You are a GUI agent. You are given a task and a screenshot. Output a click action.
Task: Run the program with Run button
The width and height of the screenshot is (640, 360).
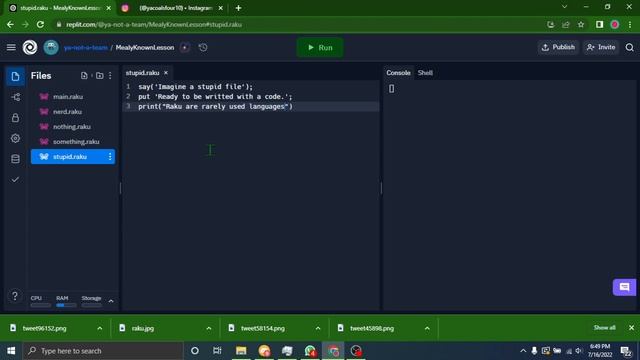click(x=320, y=47)
